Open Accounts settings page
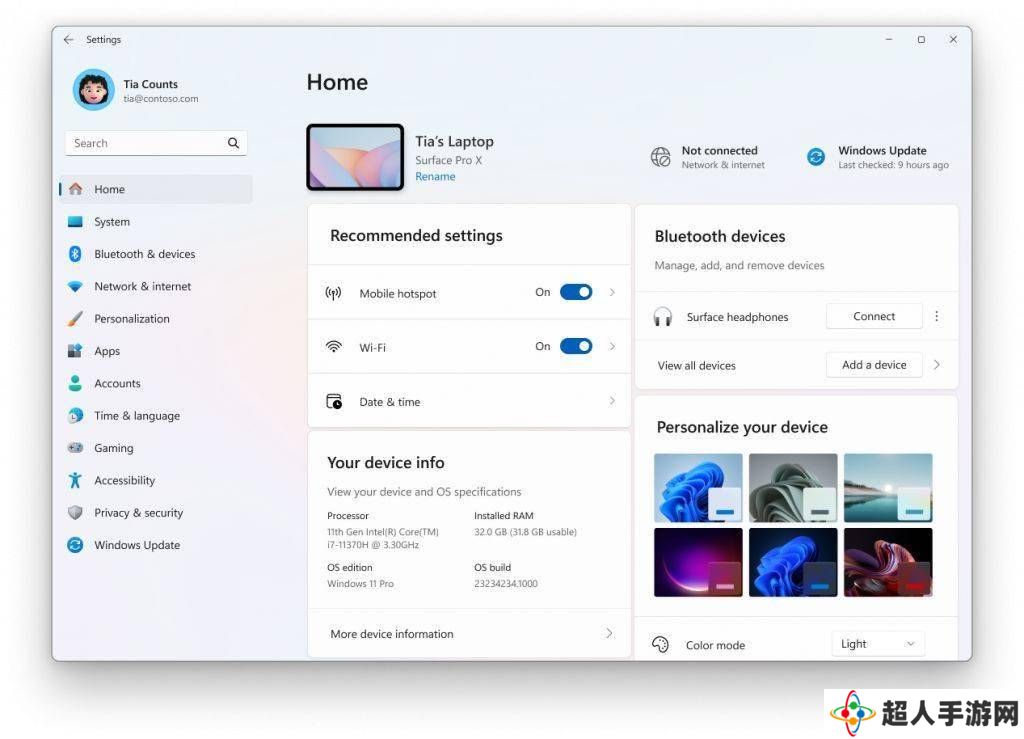The width and height of the screenshot is (1024, 739). pyautogui.click(x=156, y=383)
